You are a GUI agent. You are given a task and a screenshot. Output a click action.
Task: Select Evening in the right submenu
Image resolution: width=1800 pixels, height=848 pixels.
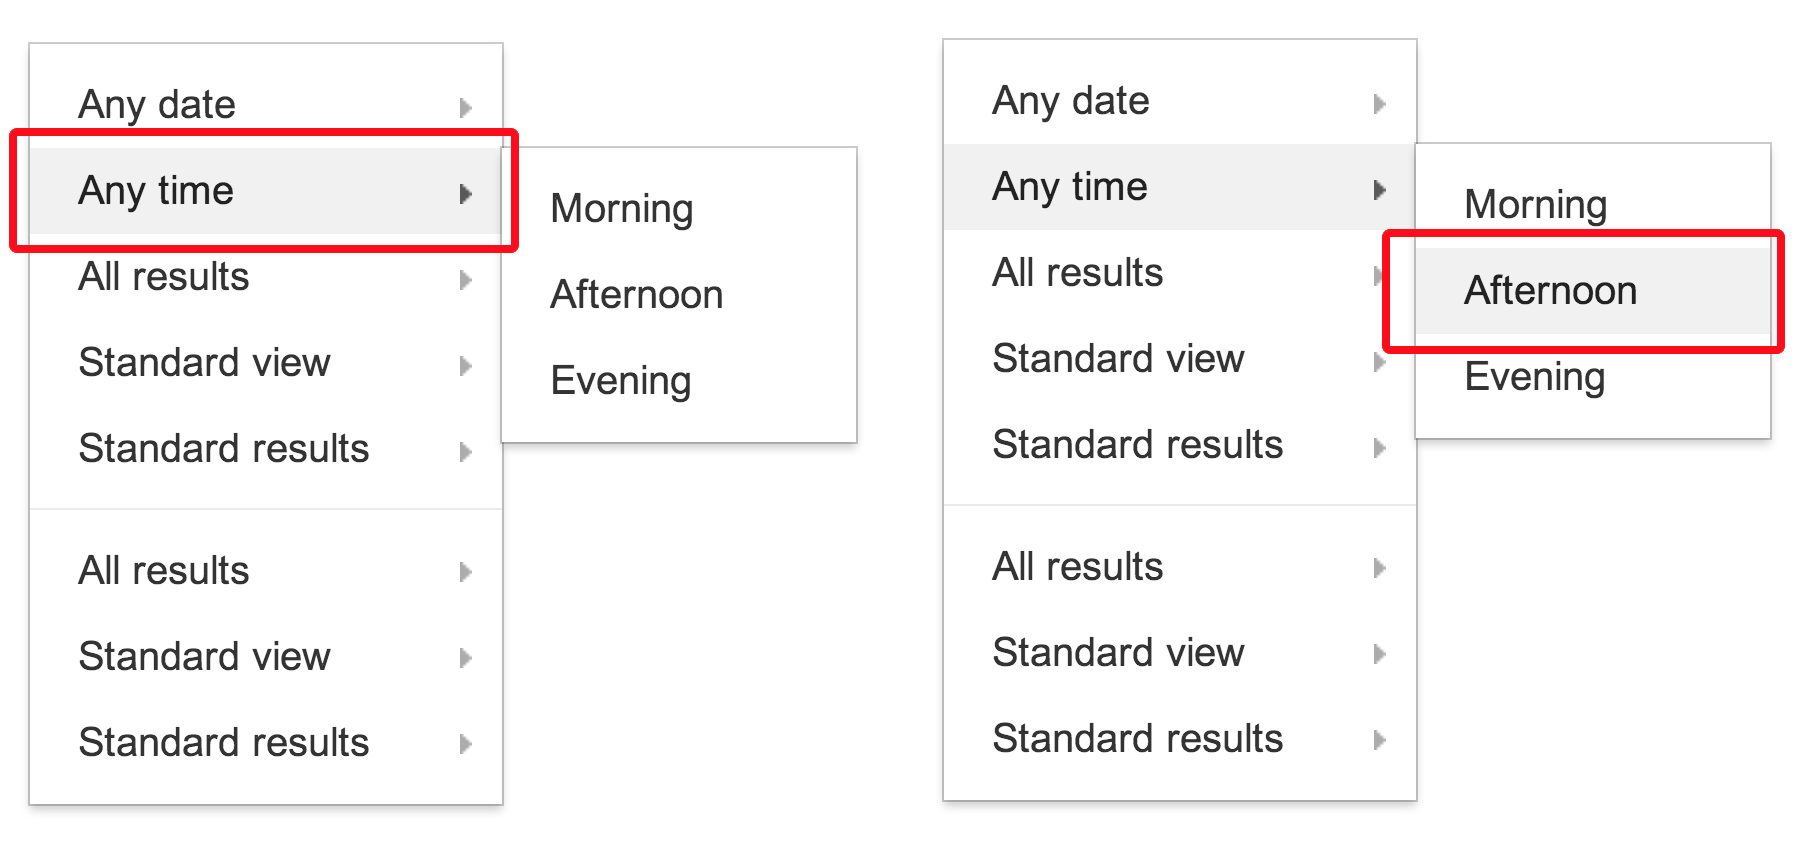(1534, 377)
